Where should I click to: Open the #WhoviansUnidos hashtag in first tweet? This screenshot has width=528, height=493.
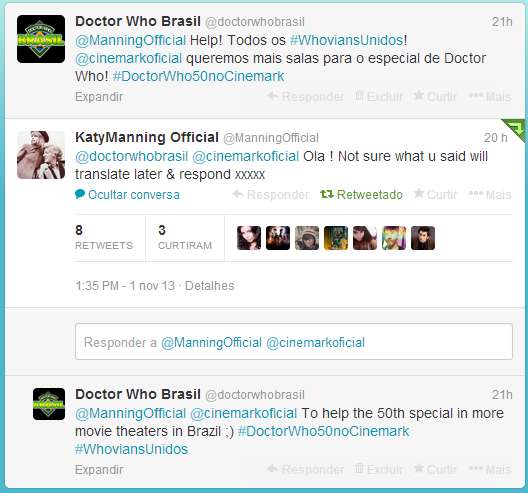(x=346, y=40)
